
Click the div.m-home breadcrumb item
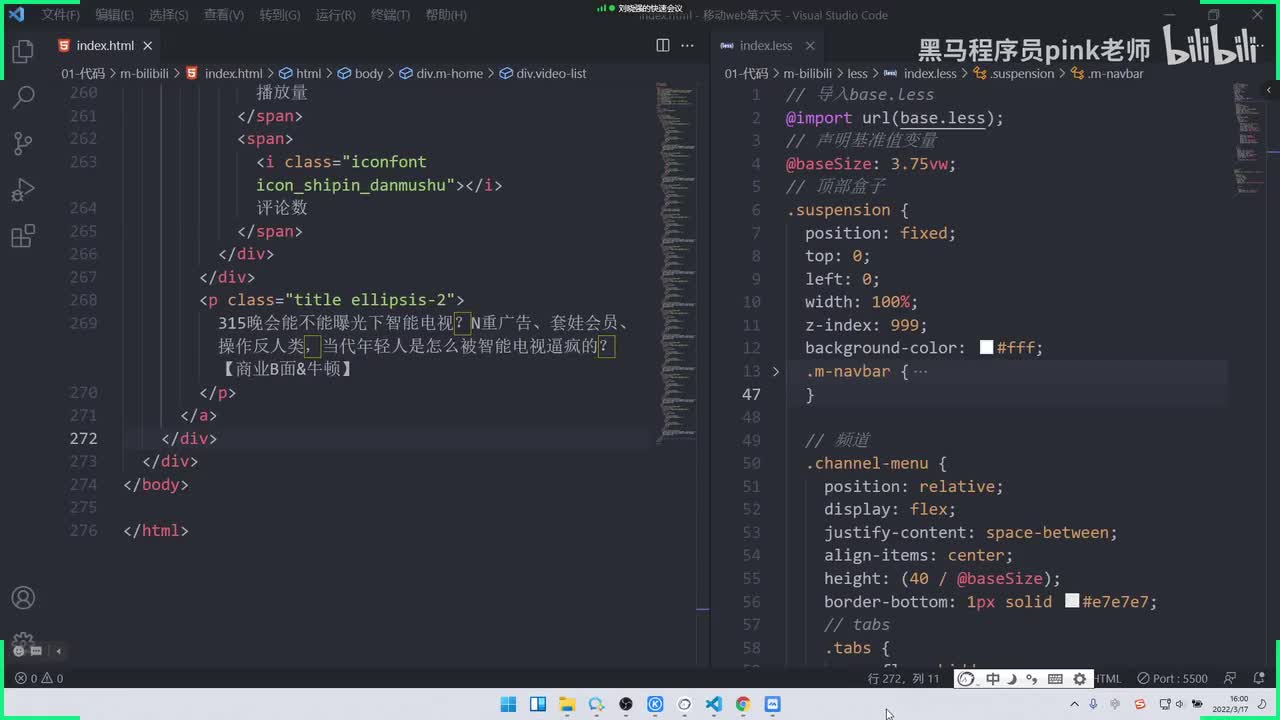(x=441, y=74)
